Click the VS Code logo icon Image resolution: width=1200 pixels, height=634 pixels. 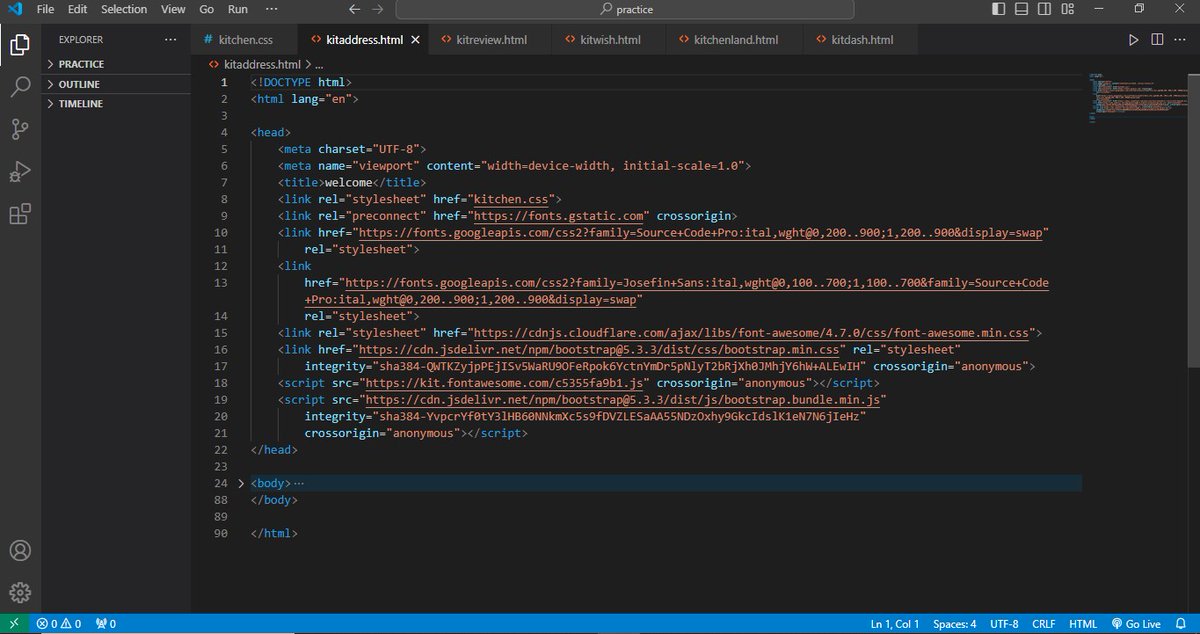pos(14,9)
